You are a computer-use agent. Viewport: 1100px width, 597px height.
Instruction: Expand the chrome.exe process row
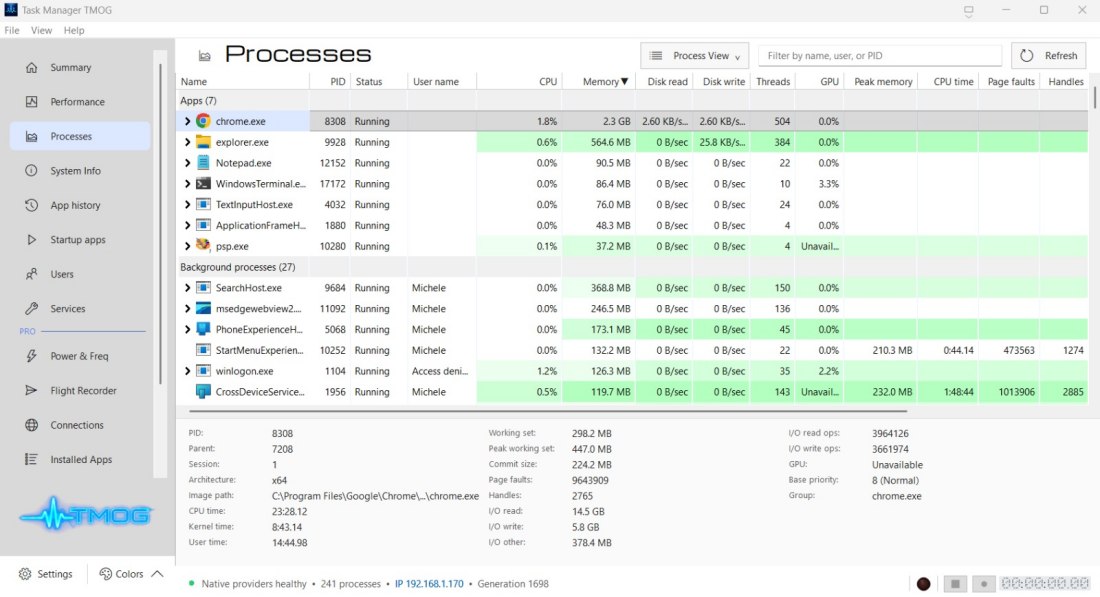187,121
